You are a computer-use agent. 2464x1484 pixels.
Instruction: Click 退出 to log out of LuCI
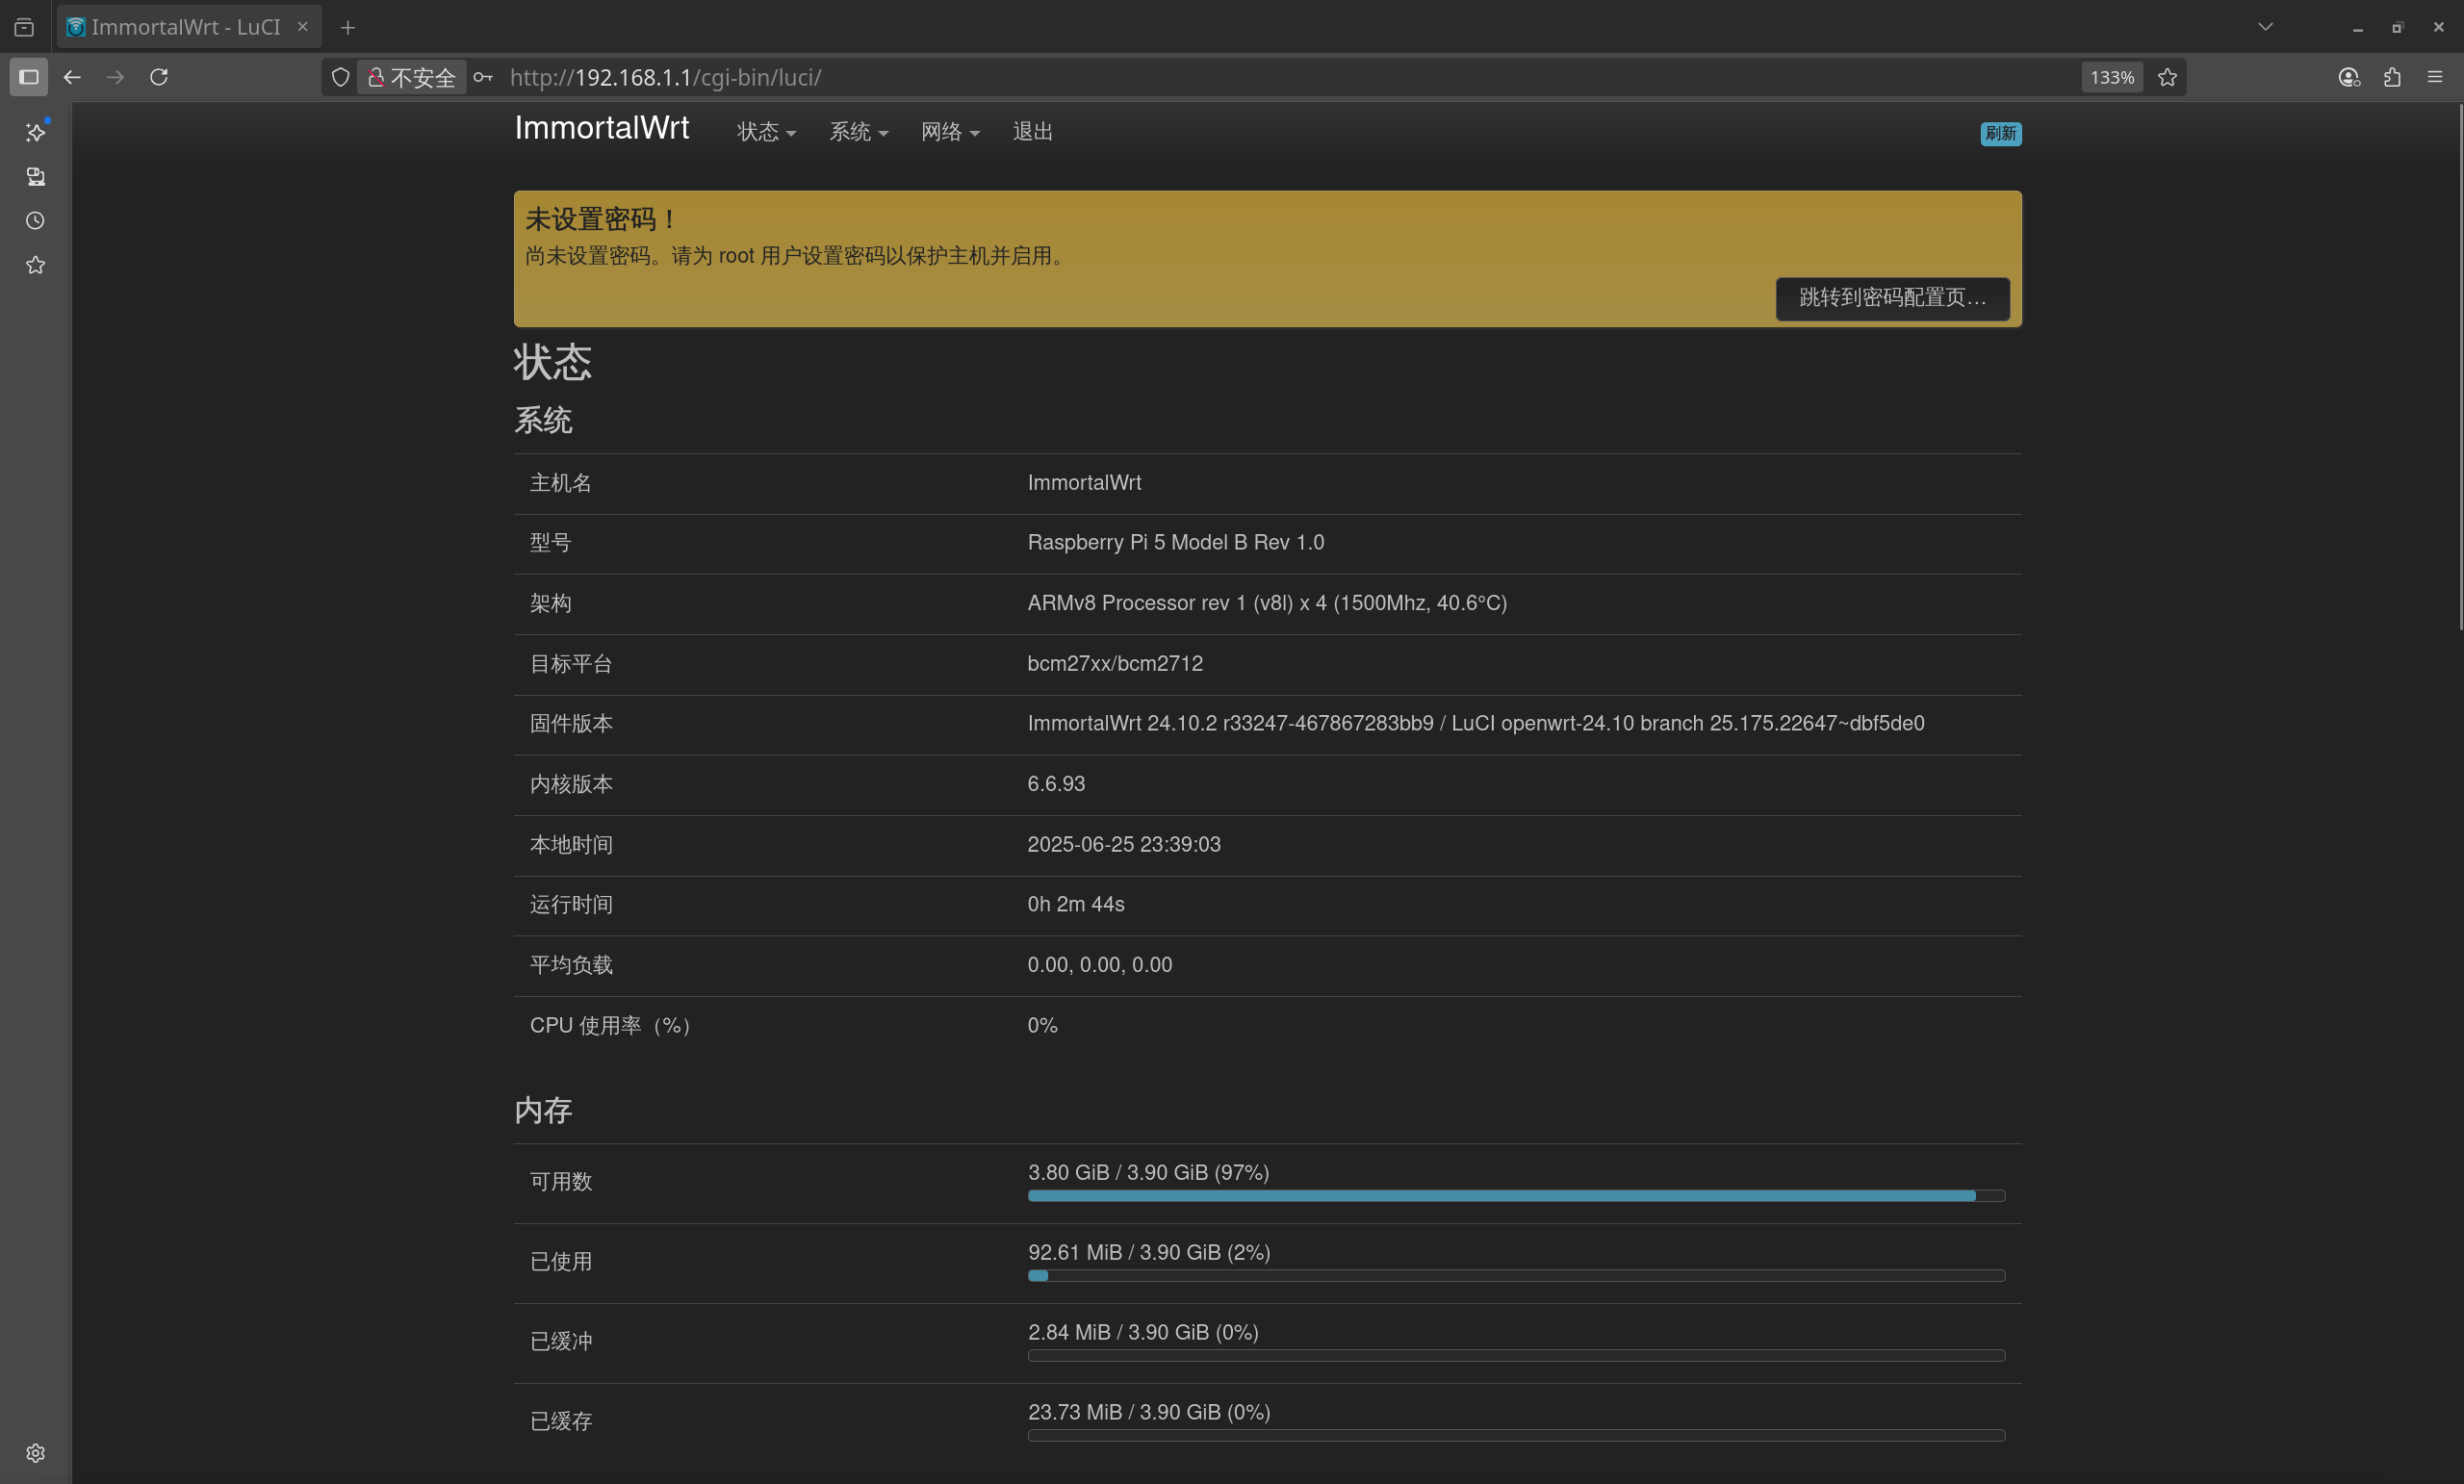1032,132
